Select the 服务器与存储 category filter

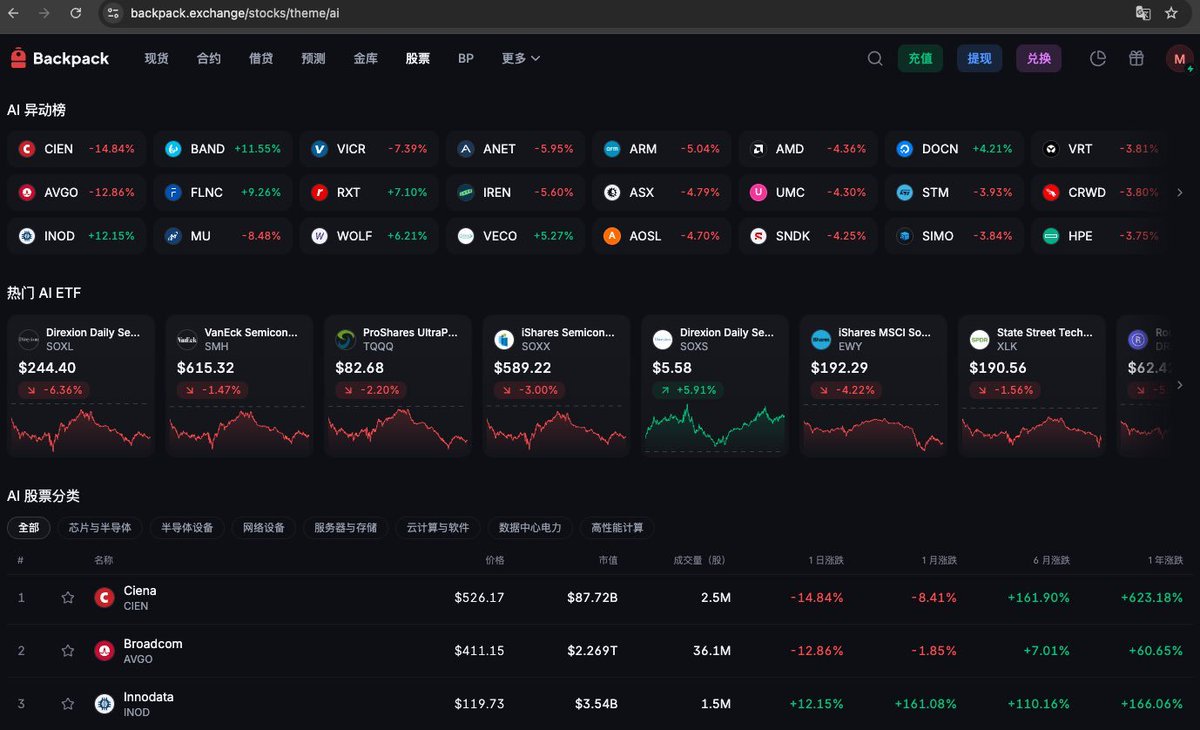[x=345, y=528]
